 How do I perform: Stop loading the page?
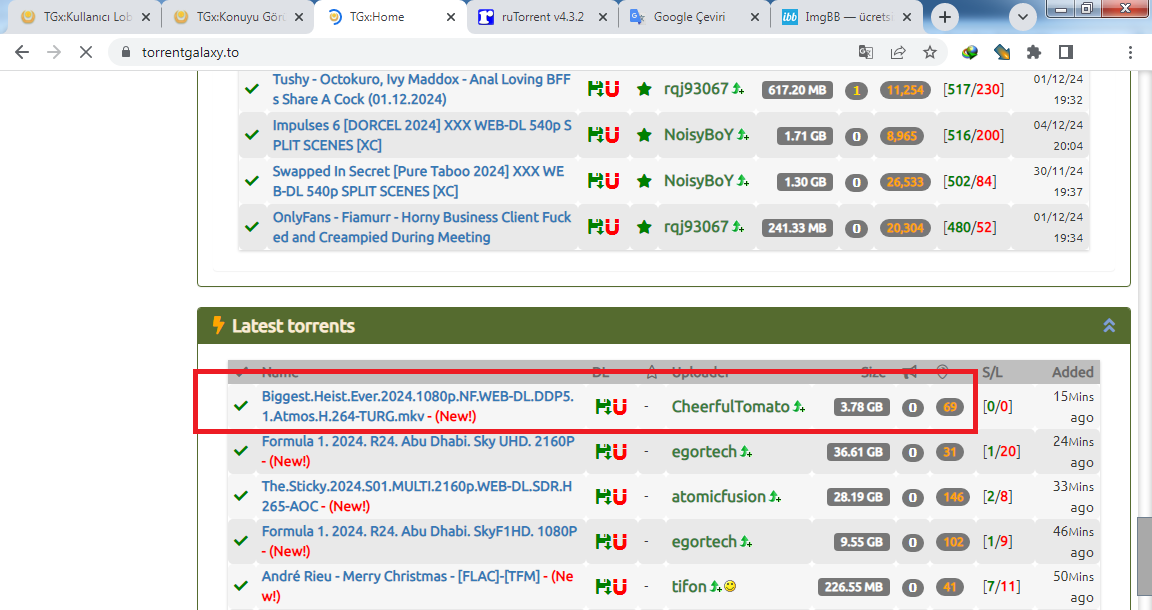tap(86, 52)
